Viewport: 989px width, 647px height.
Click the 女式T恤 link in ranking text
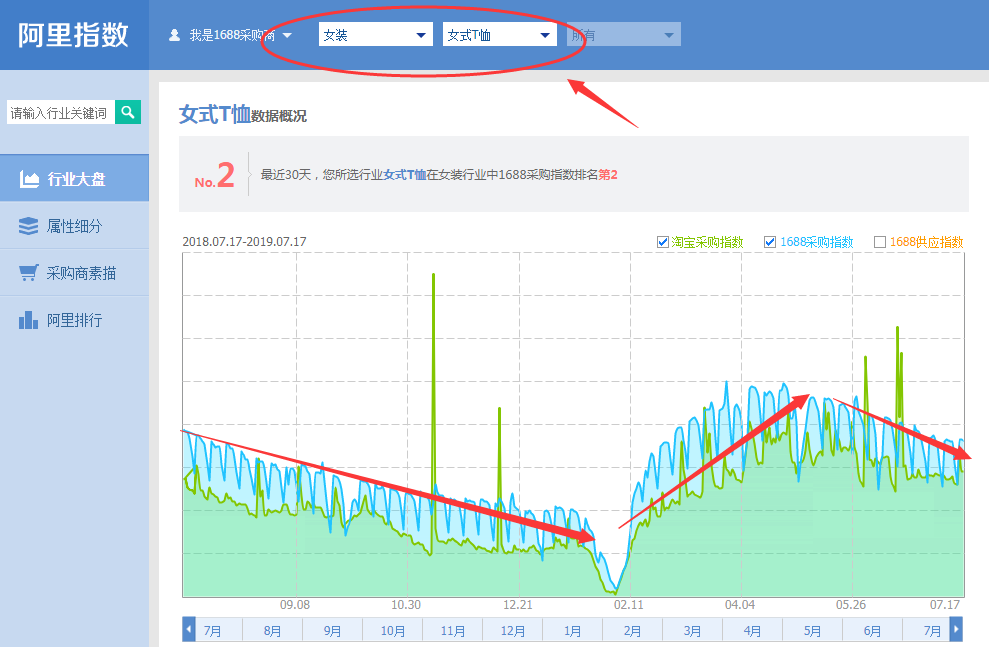405,175
